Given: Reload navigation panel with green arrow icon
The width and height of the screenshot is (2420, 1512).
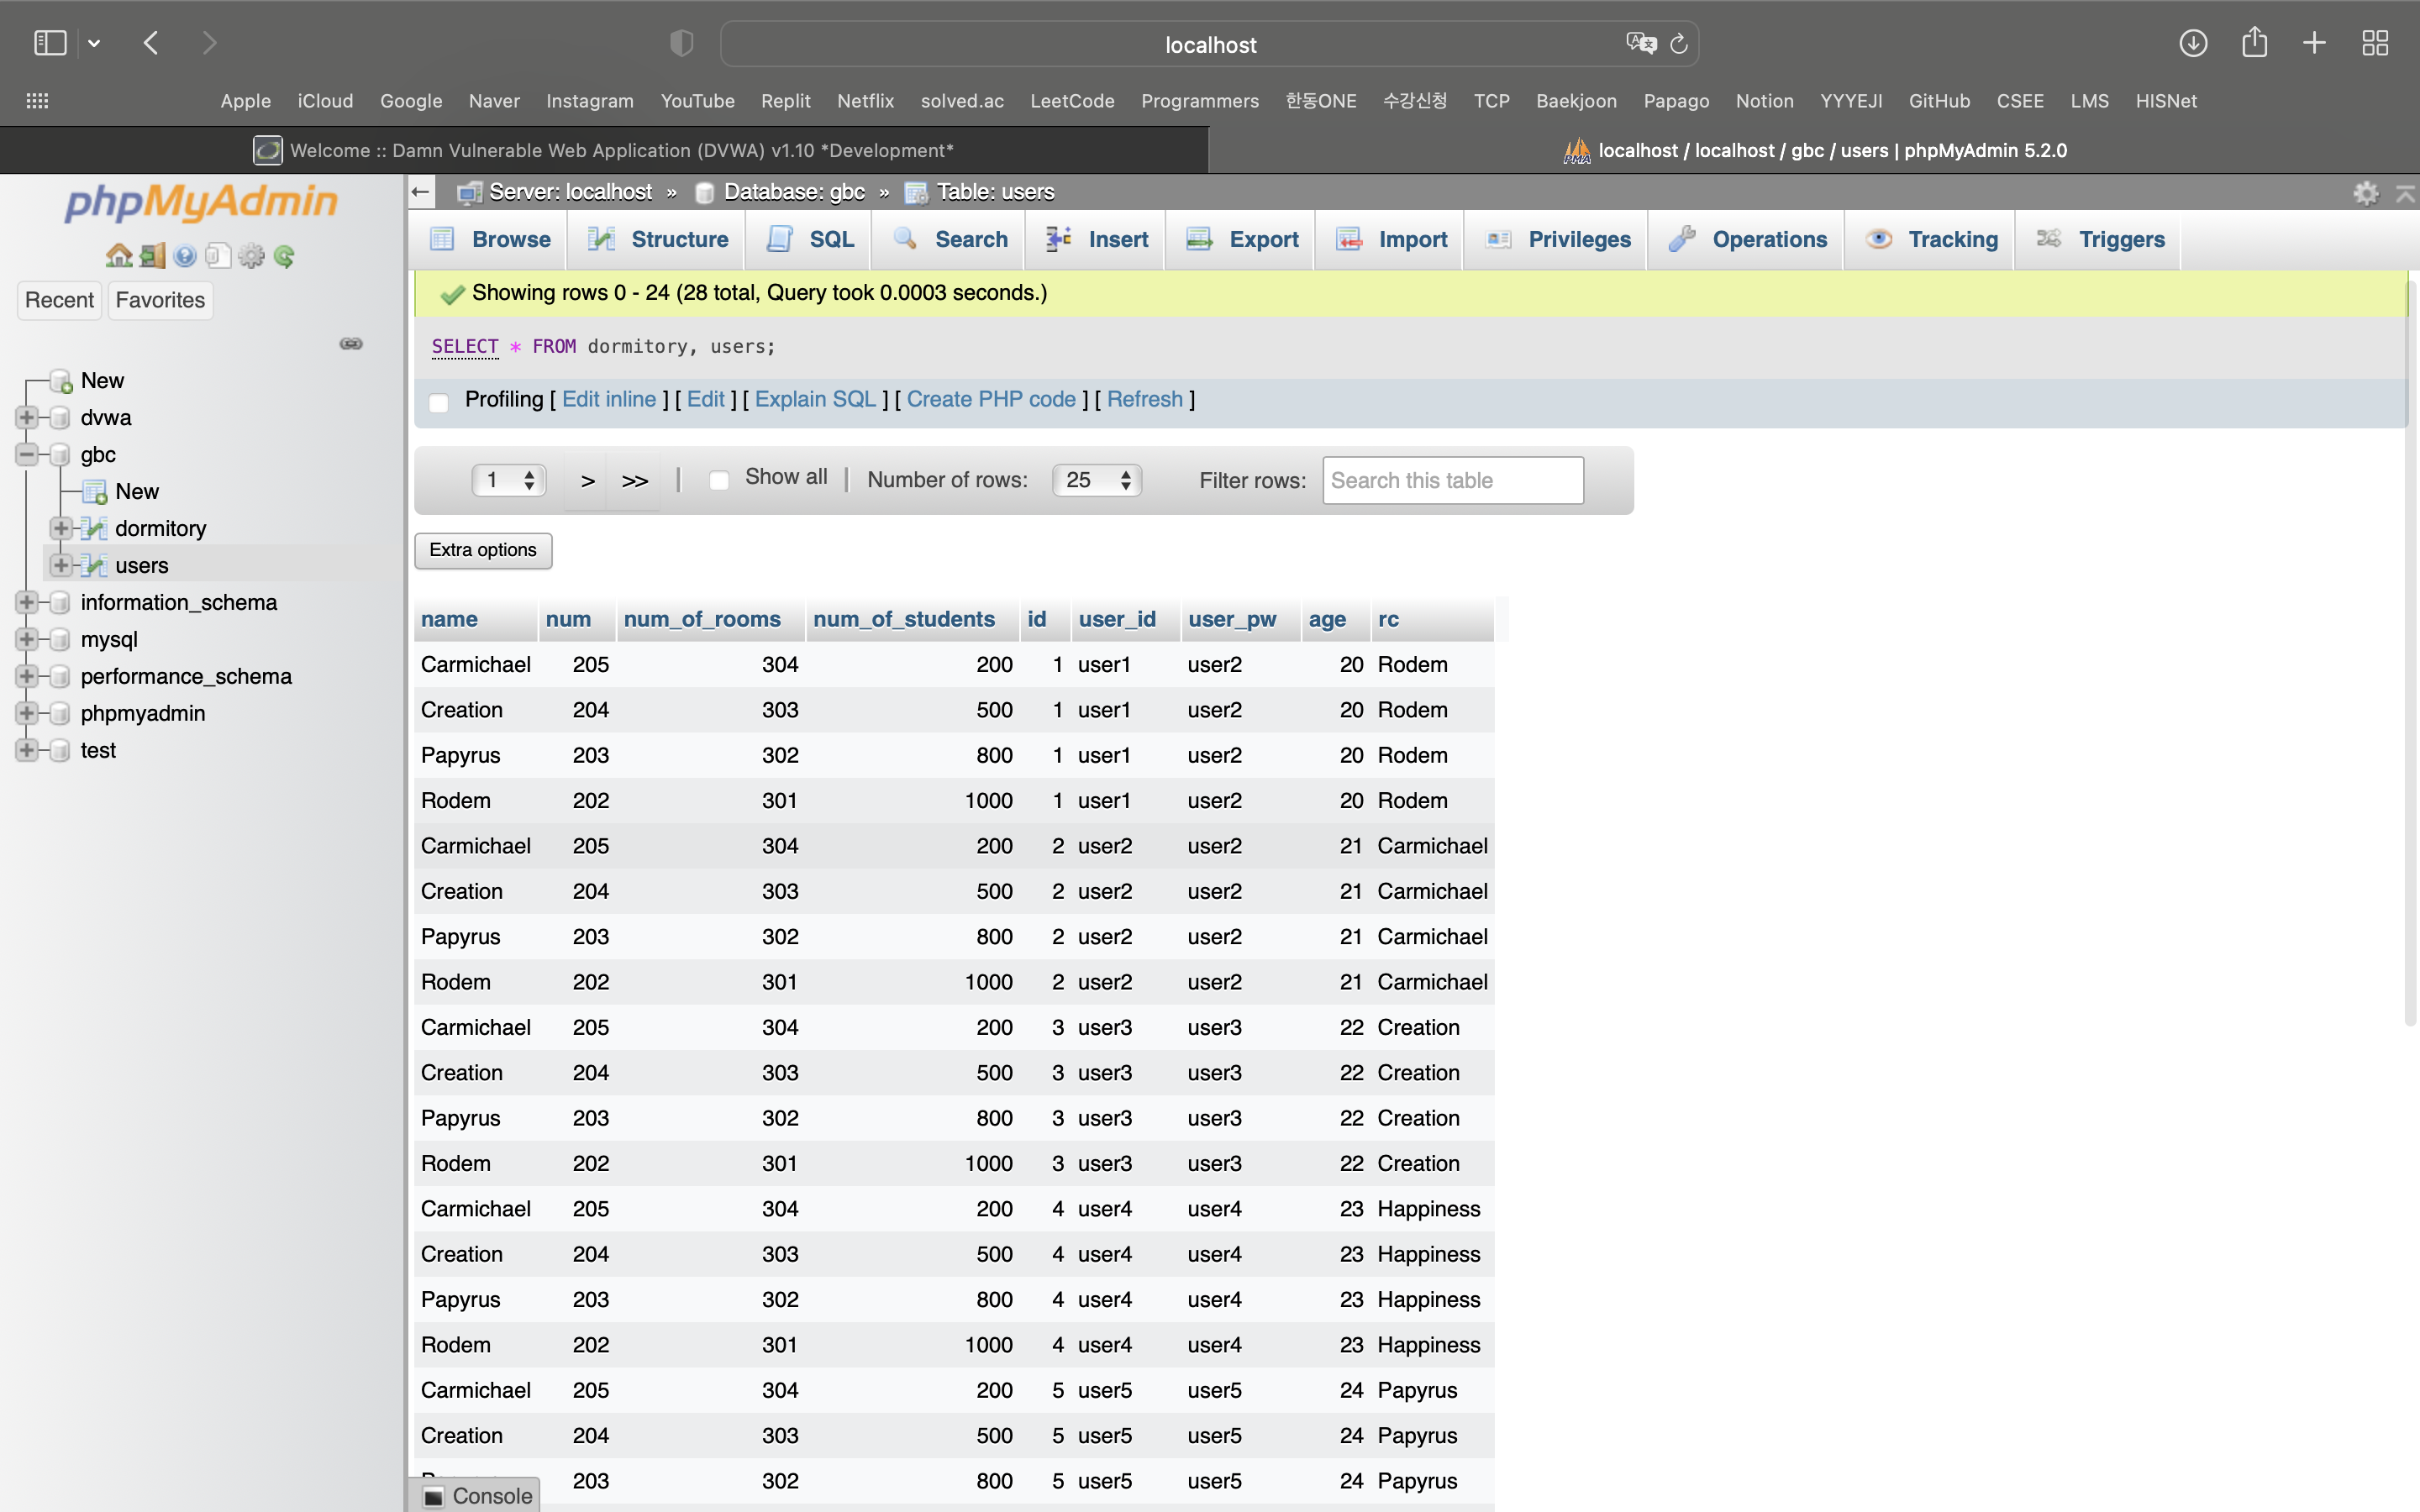Looking at the screenshot, I should pos(284,256).
